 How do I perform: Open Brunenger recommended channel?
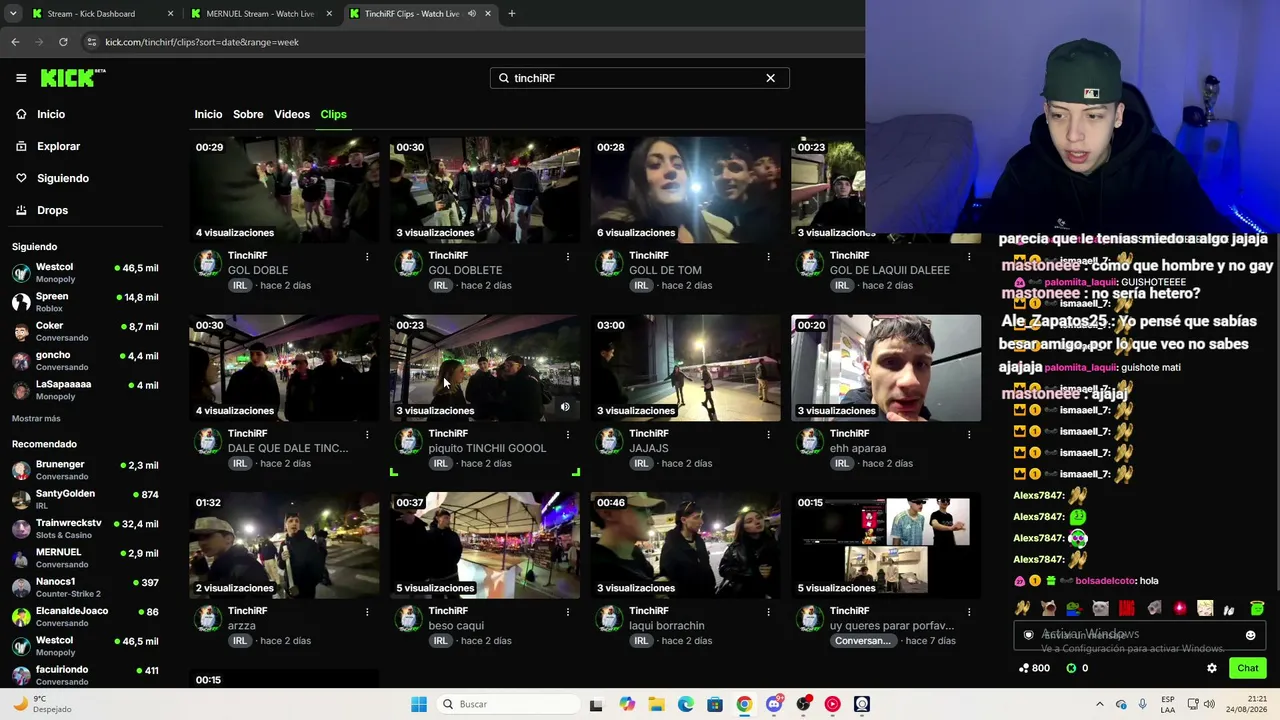pyautogui.click(x=85, y=470)
